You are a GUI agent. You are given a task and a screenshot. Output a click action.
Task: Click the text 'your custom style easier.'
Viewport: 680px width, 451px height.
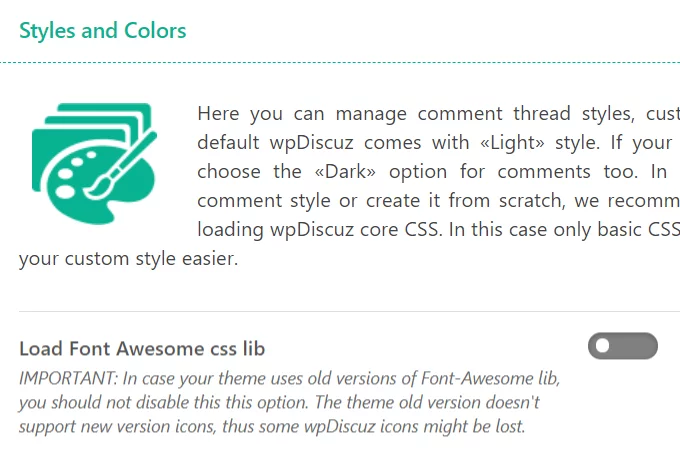(x=129, y=259)
